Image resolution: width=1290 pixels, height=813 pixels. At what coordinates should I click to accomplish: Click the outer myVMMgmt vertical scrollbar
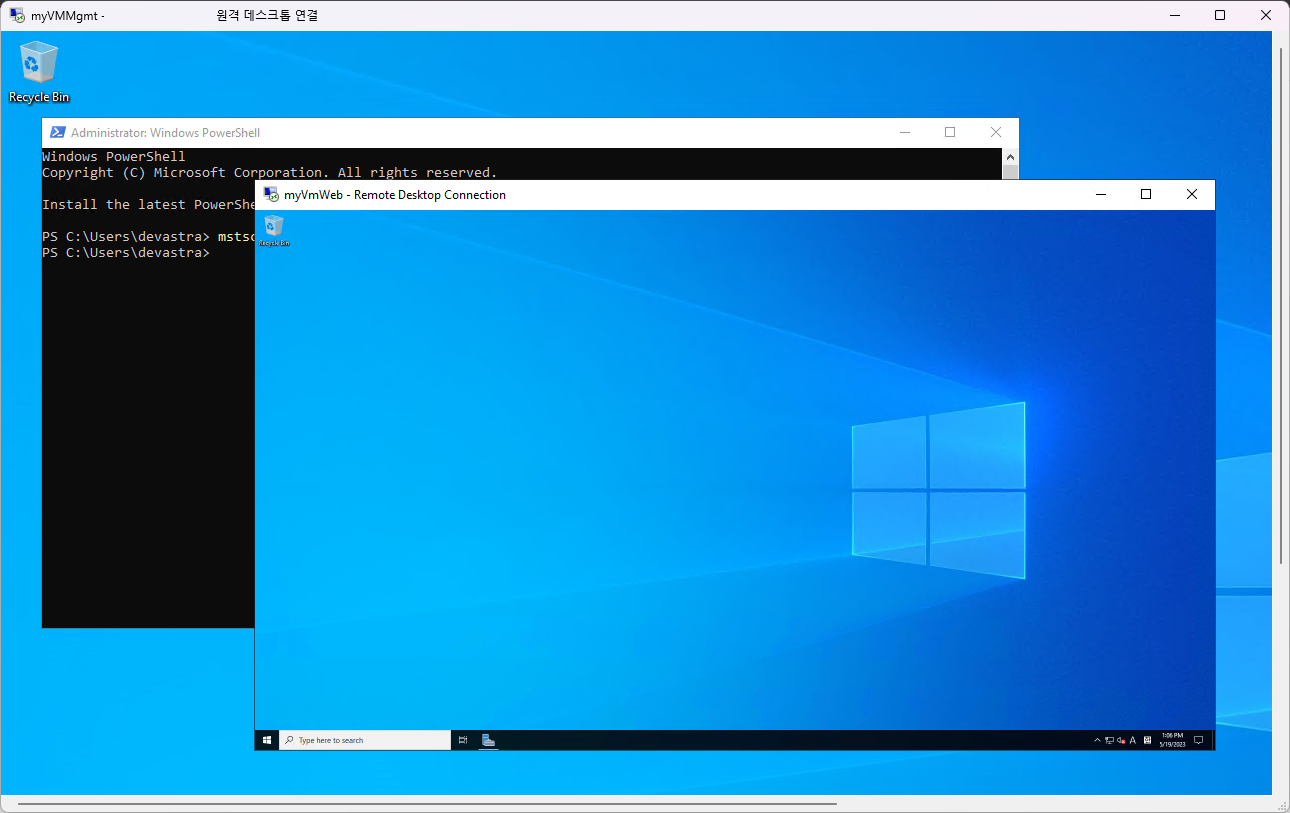pyautogui.click(x=1281, y=305)
